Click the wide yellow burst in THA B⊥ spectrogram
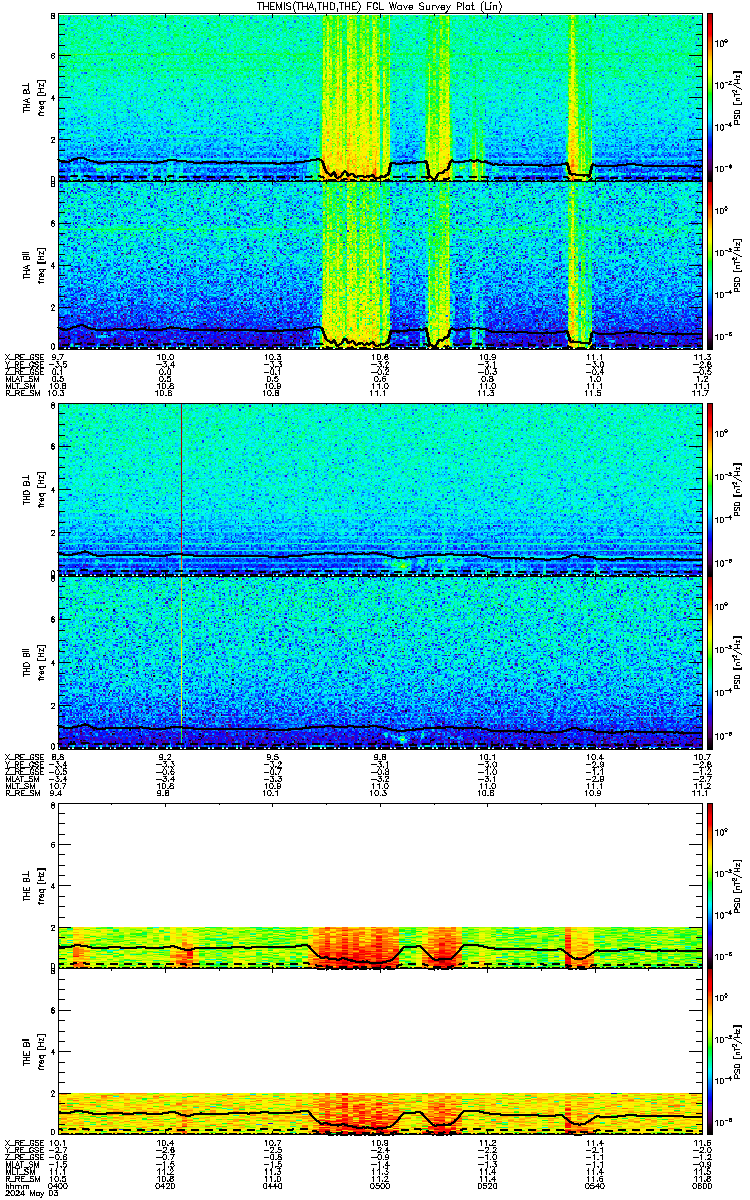750x1200 pixels. [355, 96]
